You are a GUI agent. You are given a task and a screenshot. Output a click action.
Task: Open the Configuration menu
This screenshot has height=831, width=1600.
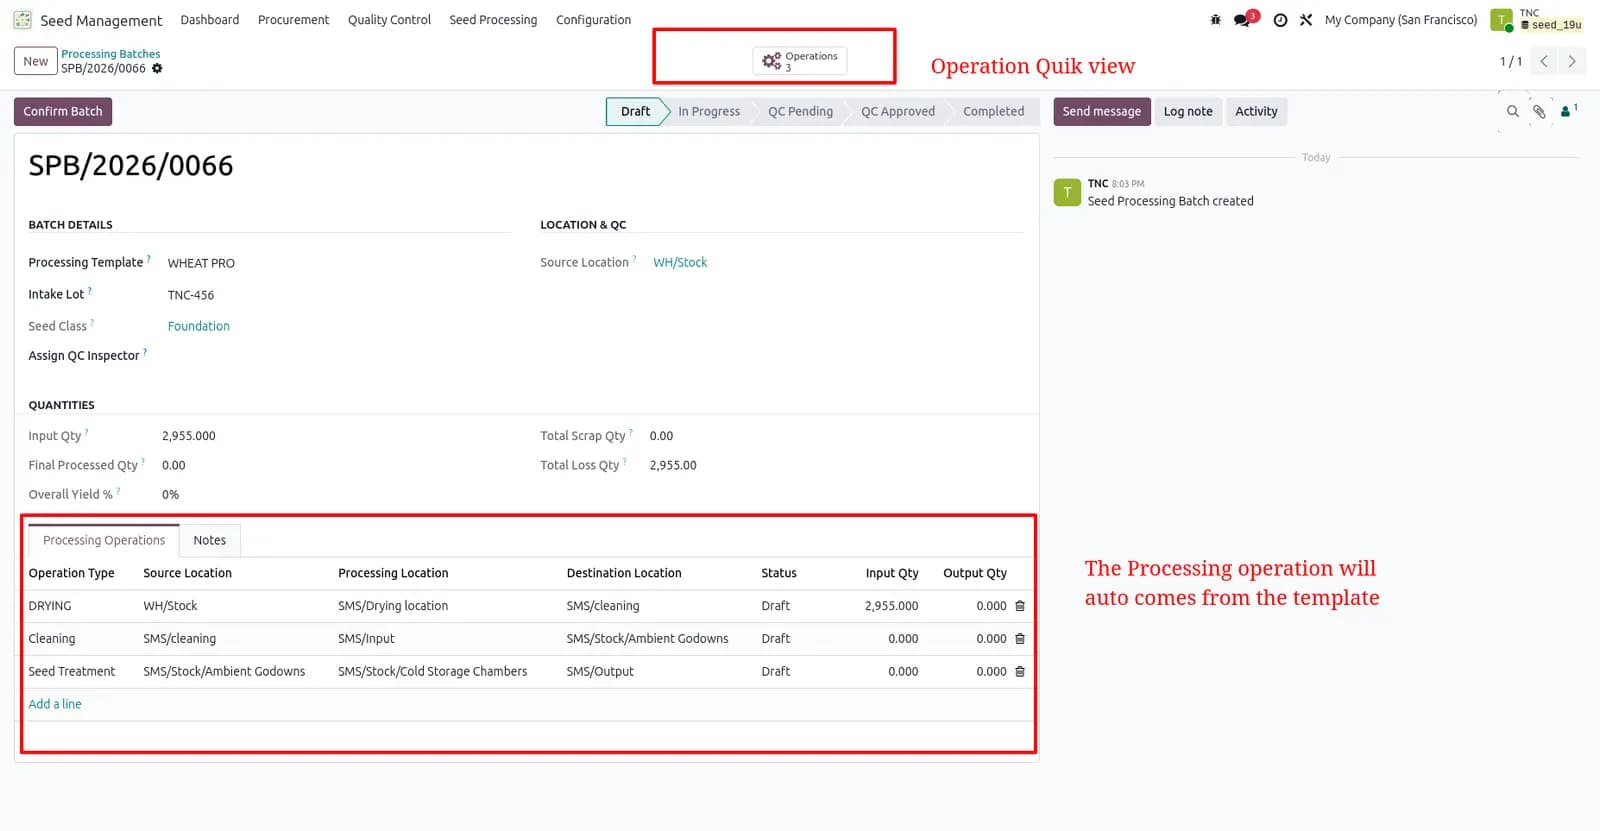(593, 20)
